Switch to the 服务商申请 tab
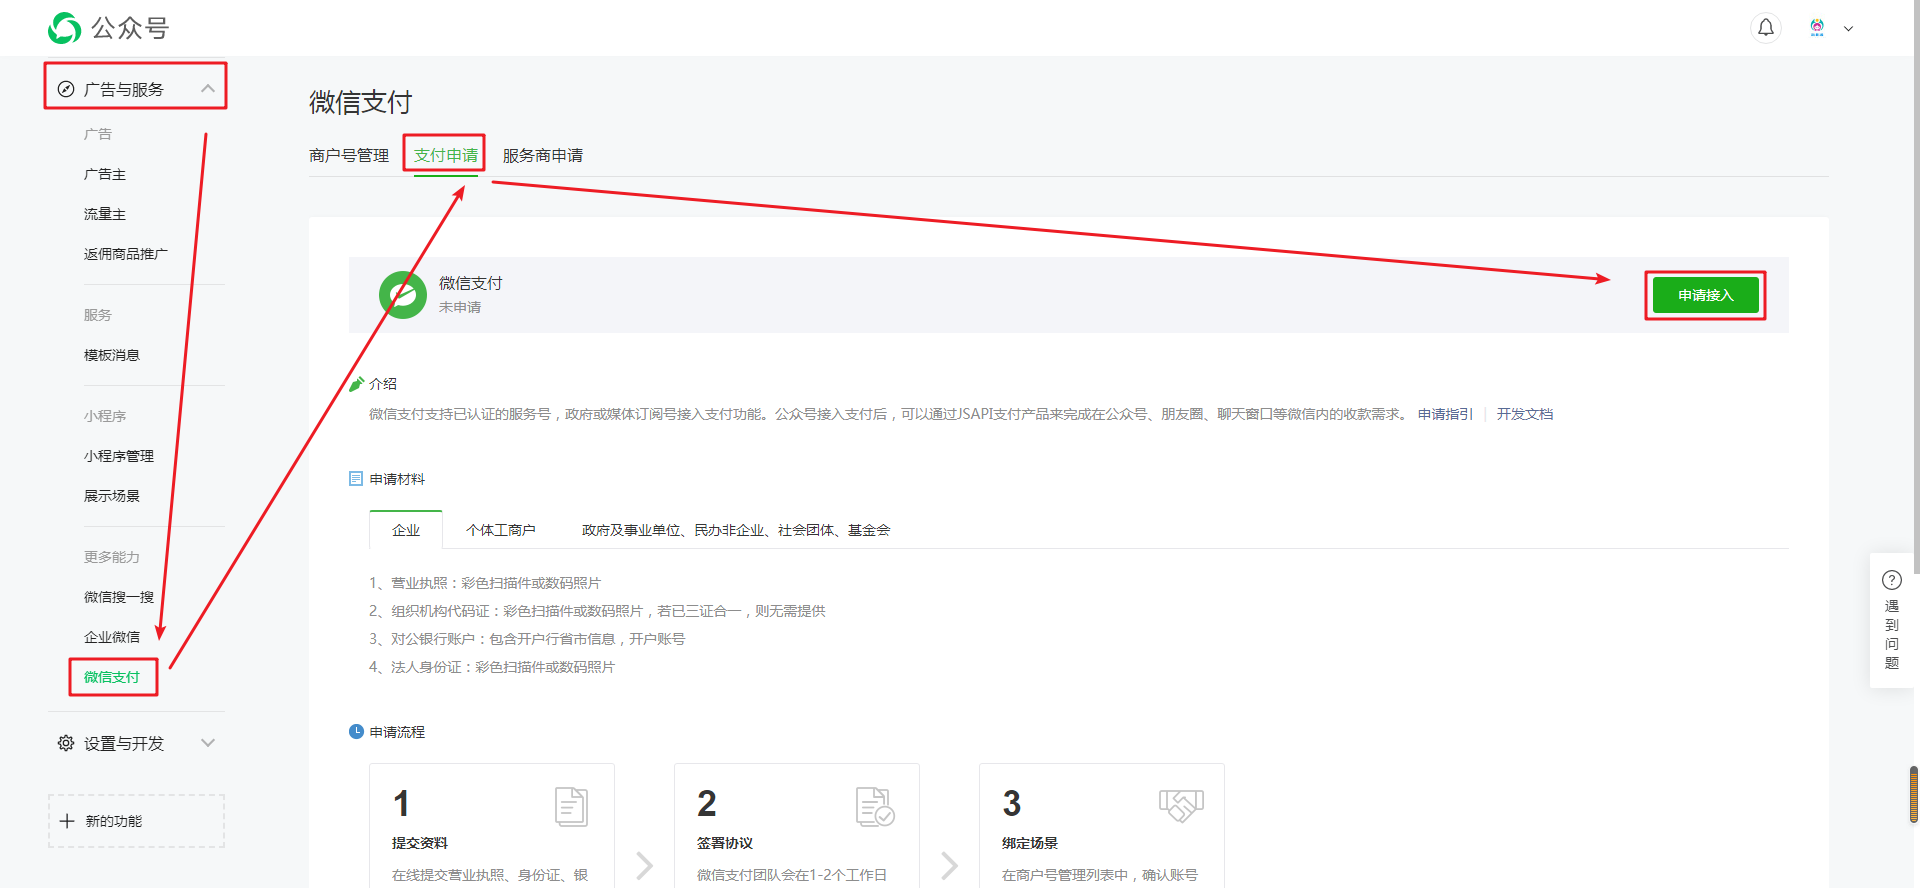This screenshot has width=1920, height=888. click(542, 156)
